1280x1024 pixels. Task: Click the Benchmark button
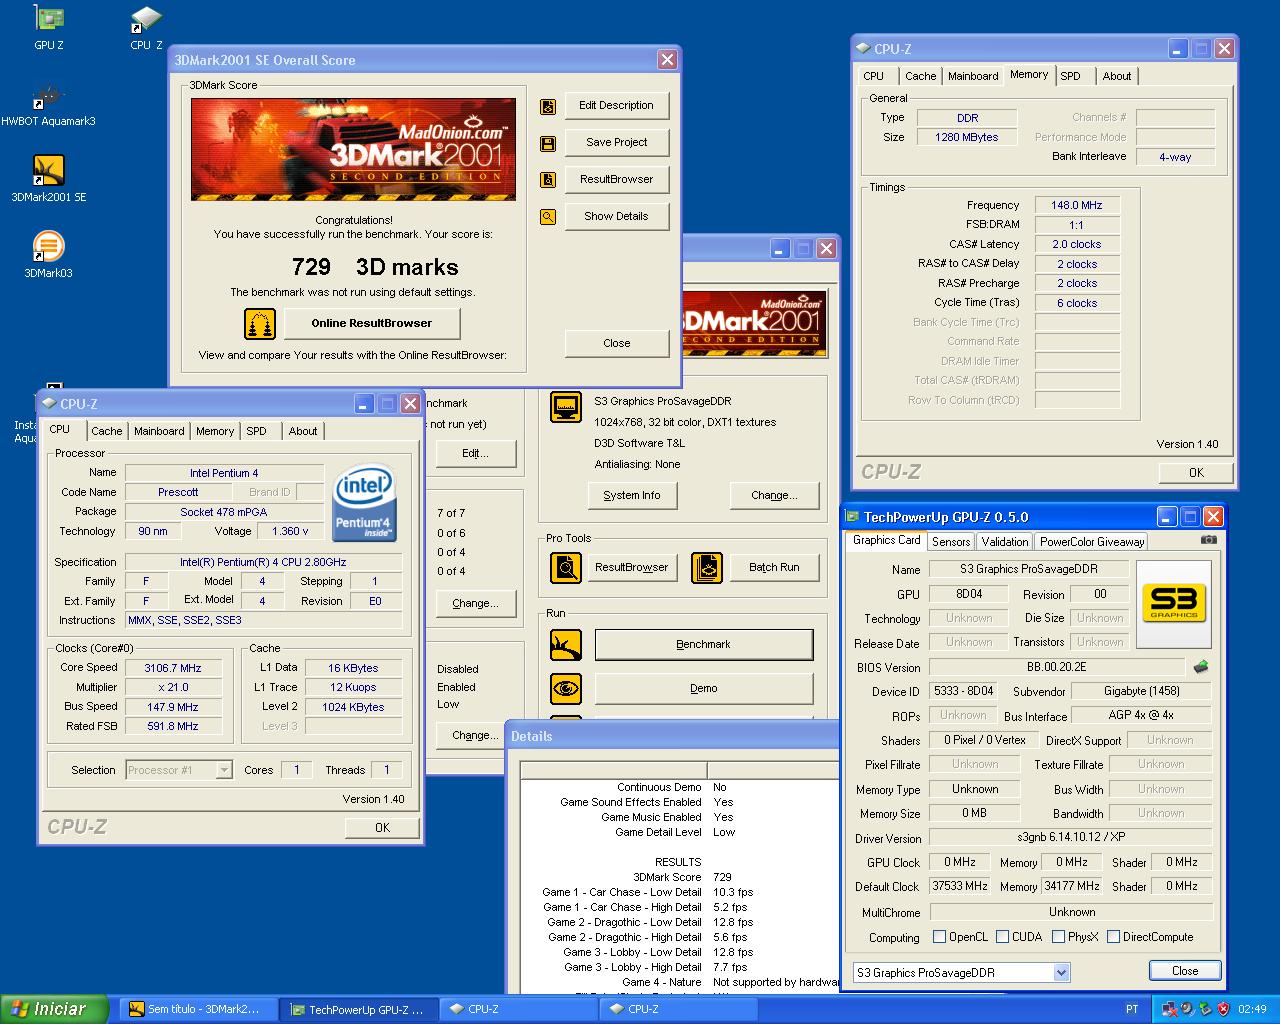pyautogui.click(x=704, y=645)
